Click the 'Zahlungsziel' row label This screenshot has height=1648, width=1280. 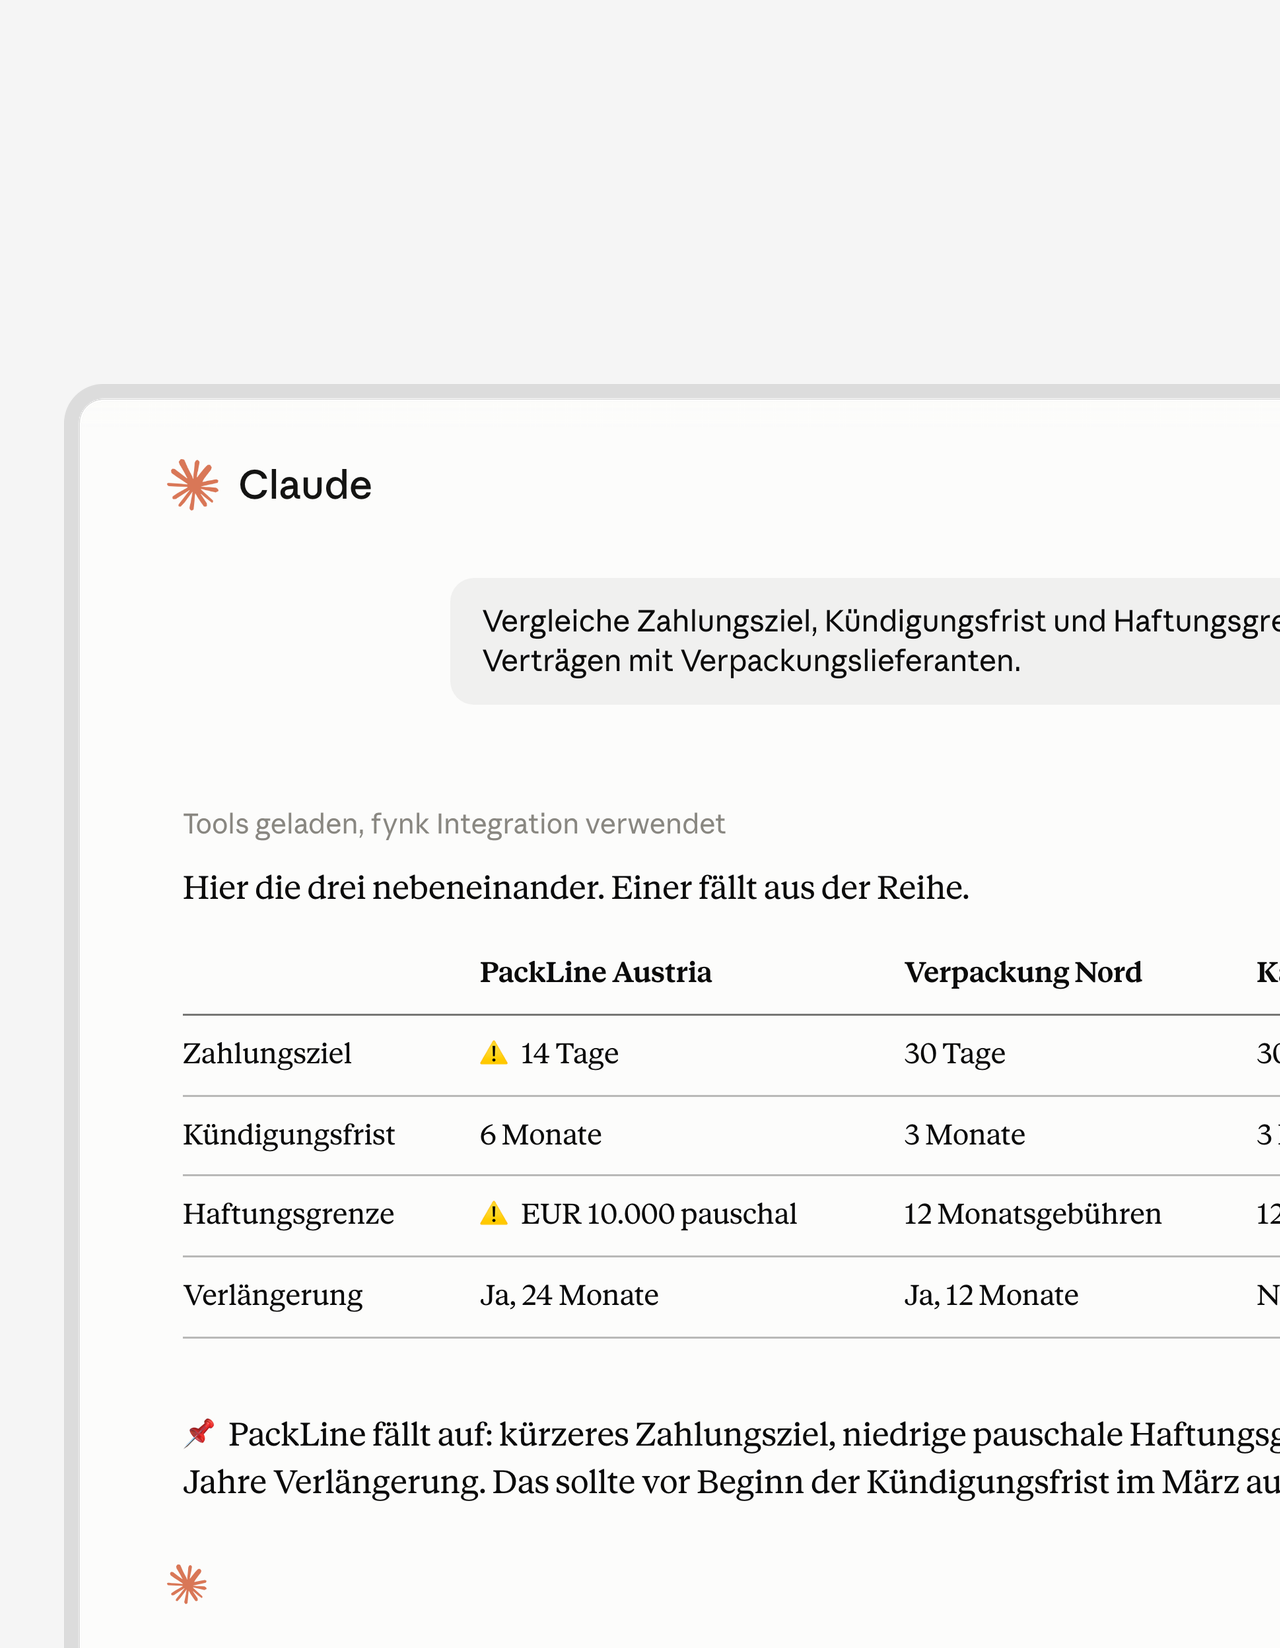267,1054
